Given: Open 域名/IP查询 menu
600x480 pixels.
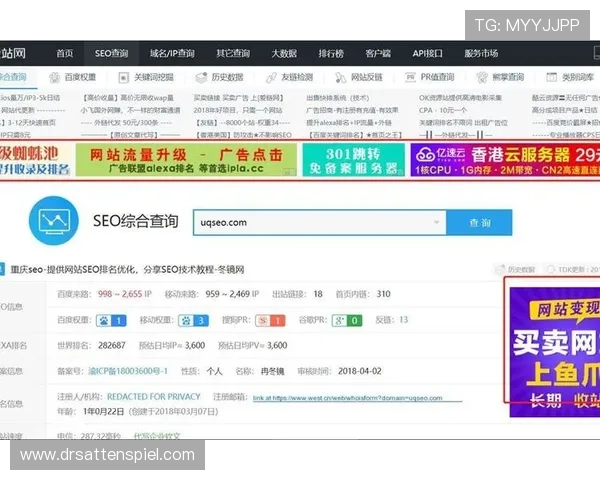Looking at the screenshot, I should [x=172, y=54].
